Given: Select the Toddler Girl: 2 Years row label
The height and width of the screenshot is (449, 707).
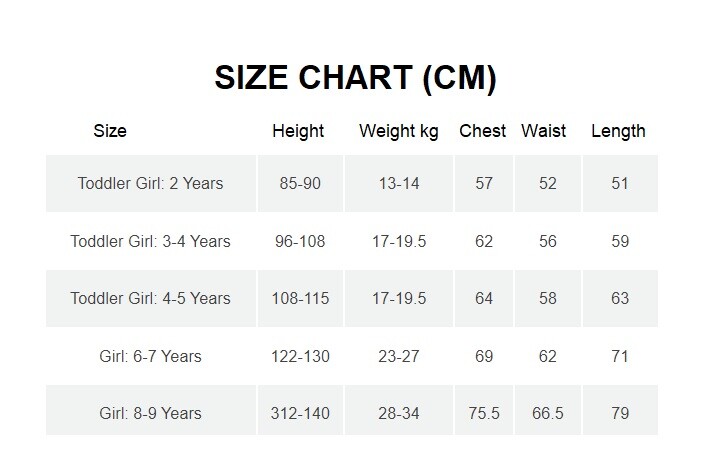Looking at the screenshot, I should coord(150,183).
